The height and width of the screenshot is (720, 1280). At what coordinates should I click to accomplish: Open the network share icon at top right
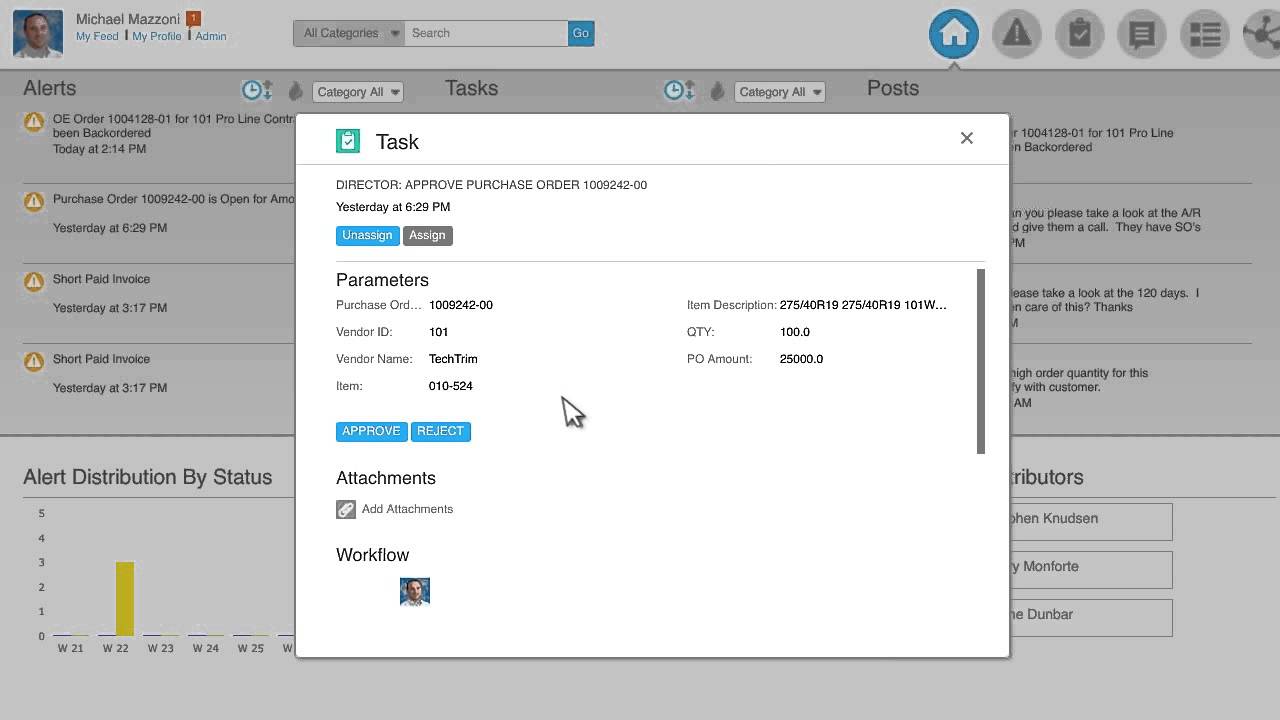click(x=1262, y=34)
